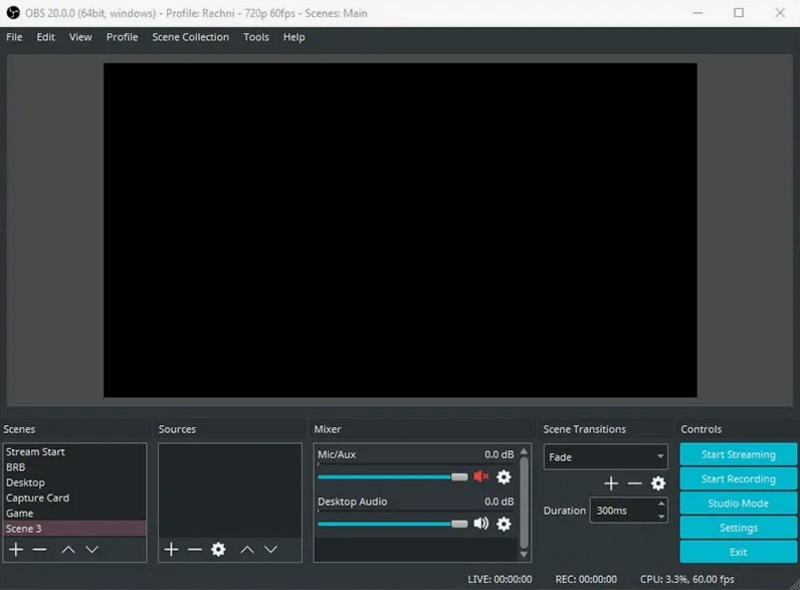The image size is (800, 590).
Task: Select the Capture Card scene
Action: click(74, 498)
